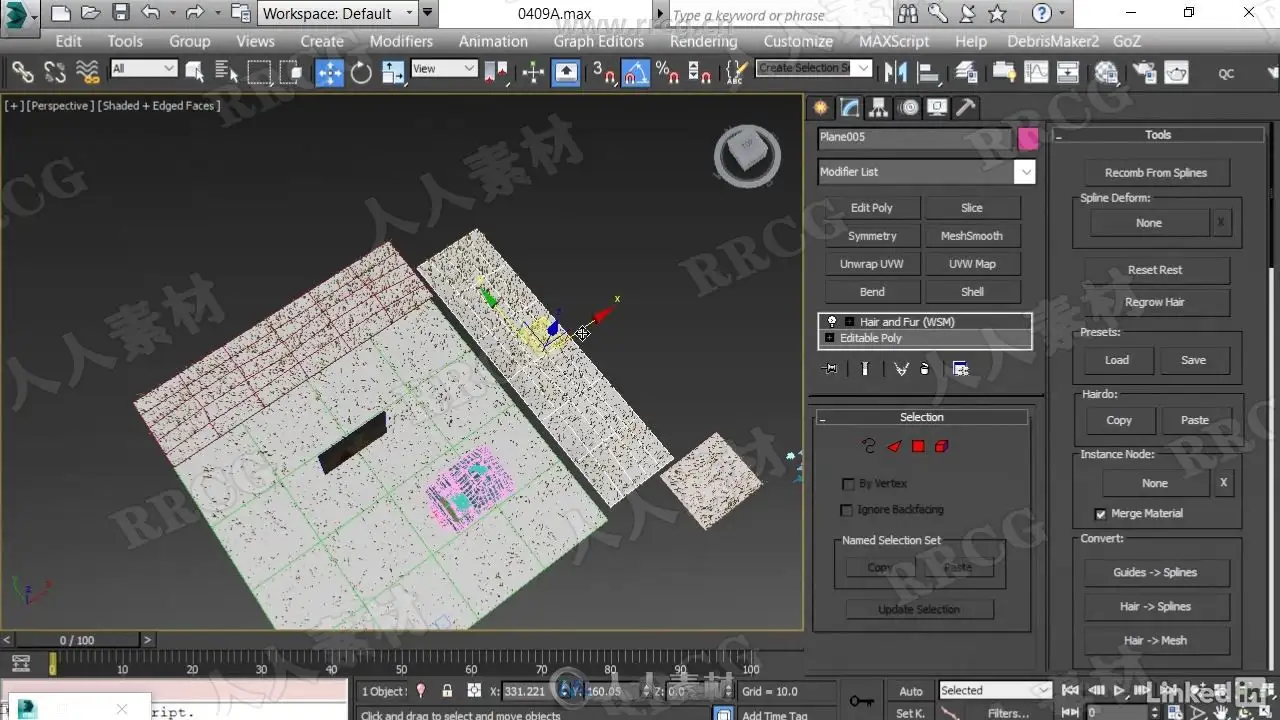Toggle Hair and Fur modifier lightbulb
Image resolution: width=1280 pixels, height=720 pixels.
[x=831, y=322]
